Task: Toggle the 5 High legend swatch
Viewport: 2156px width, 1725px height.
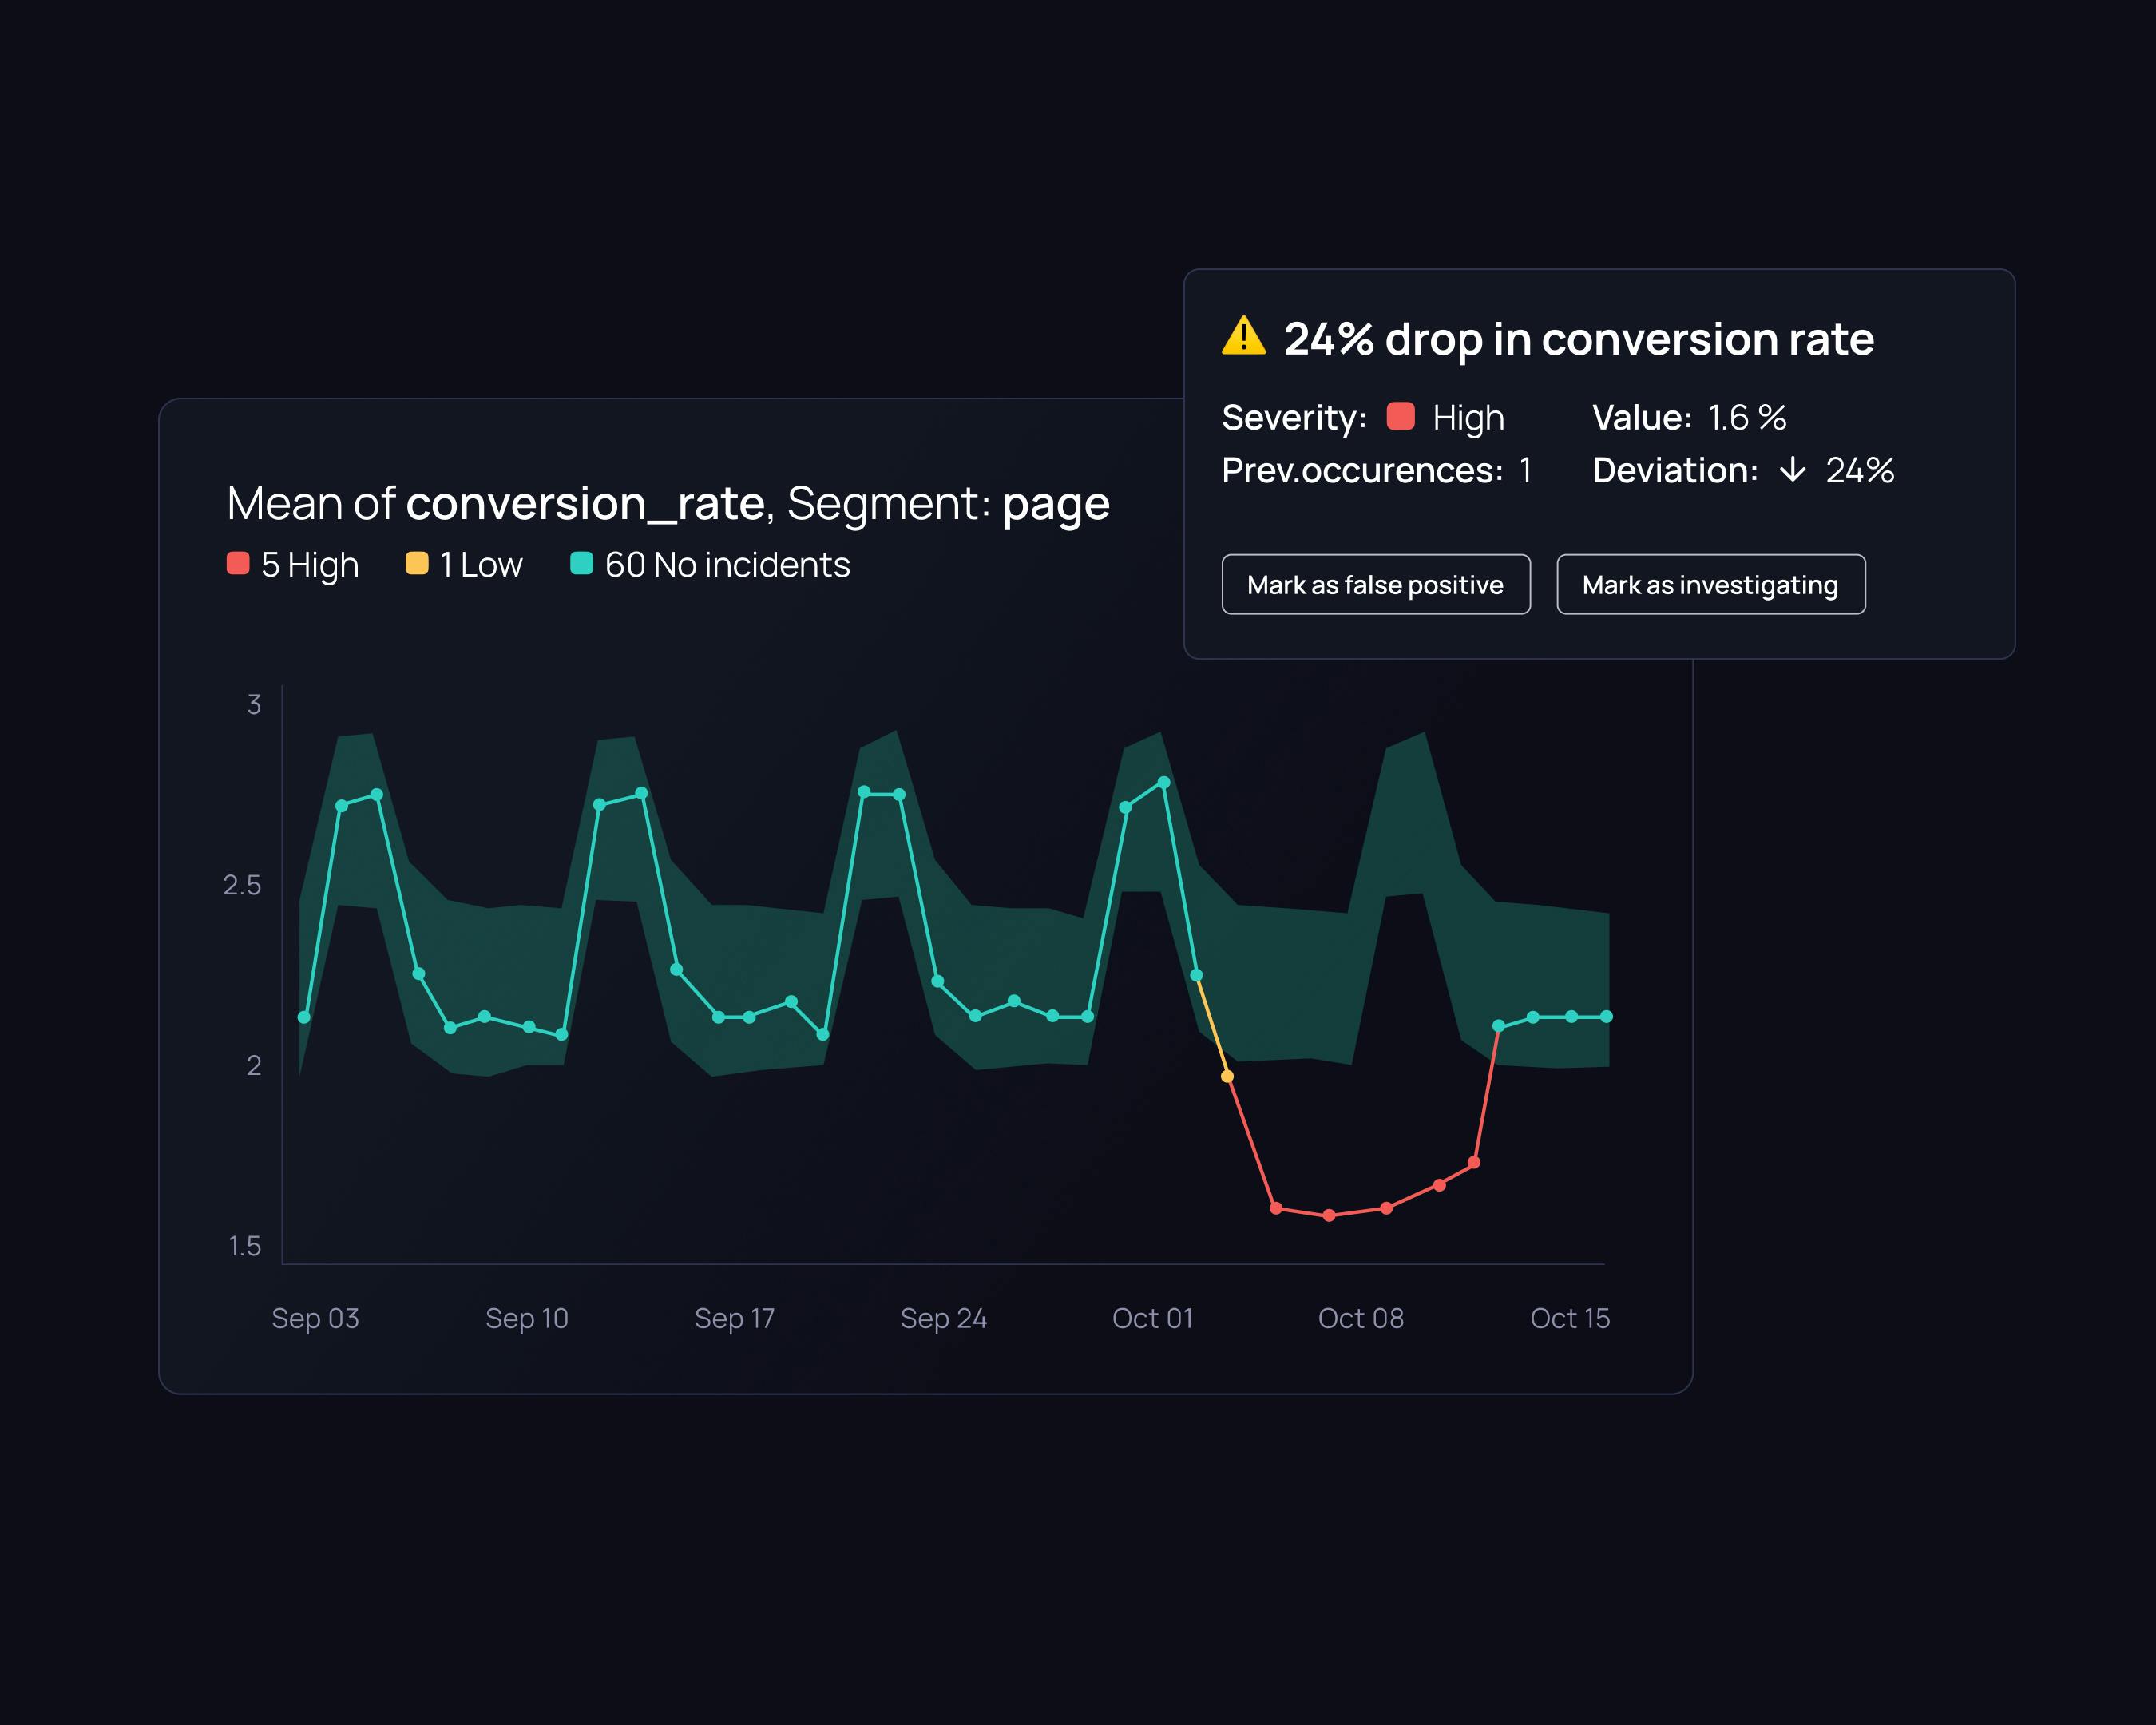Action: tap(238, 564)
